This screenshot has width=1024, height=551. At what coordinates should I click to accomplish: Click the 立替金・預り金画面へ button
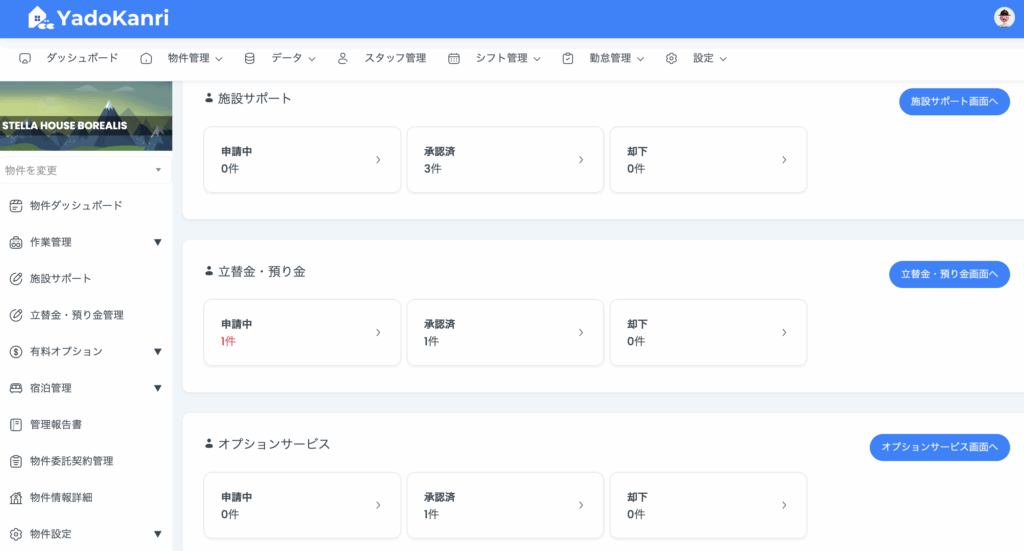pyautogui.click(x=948, y=275)
